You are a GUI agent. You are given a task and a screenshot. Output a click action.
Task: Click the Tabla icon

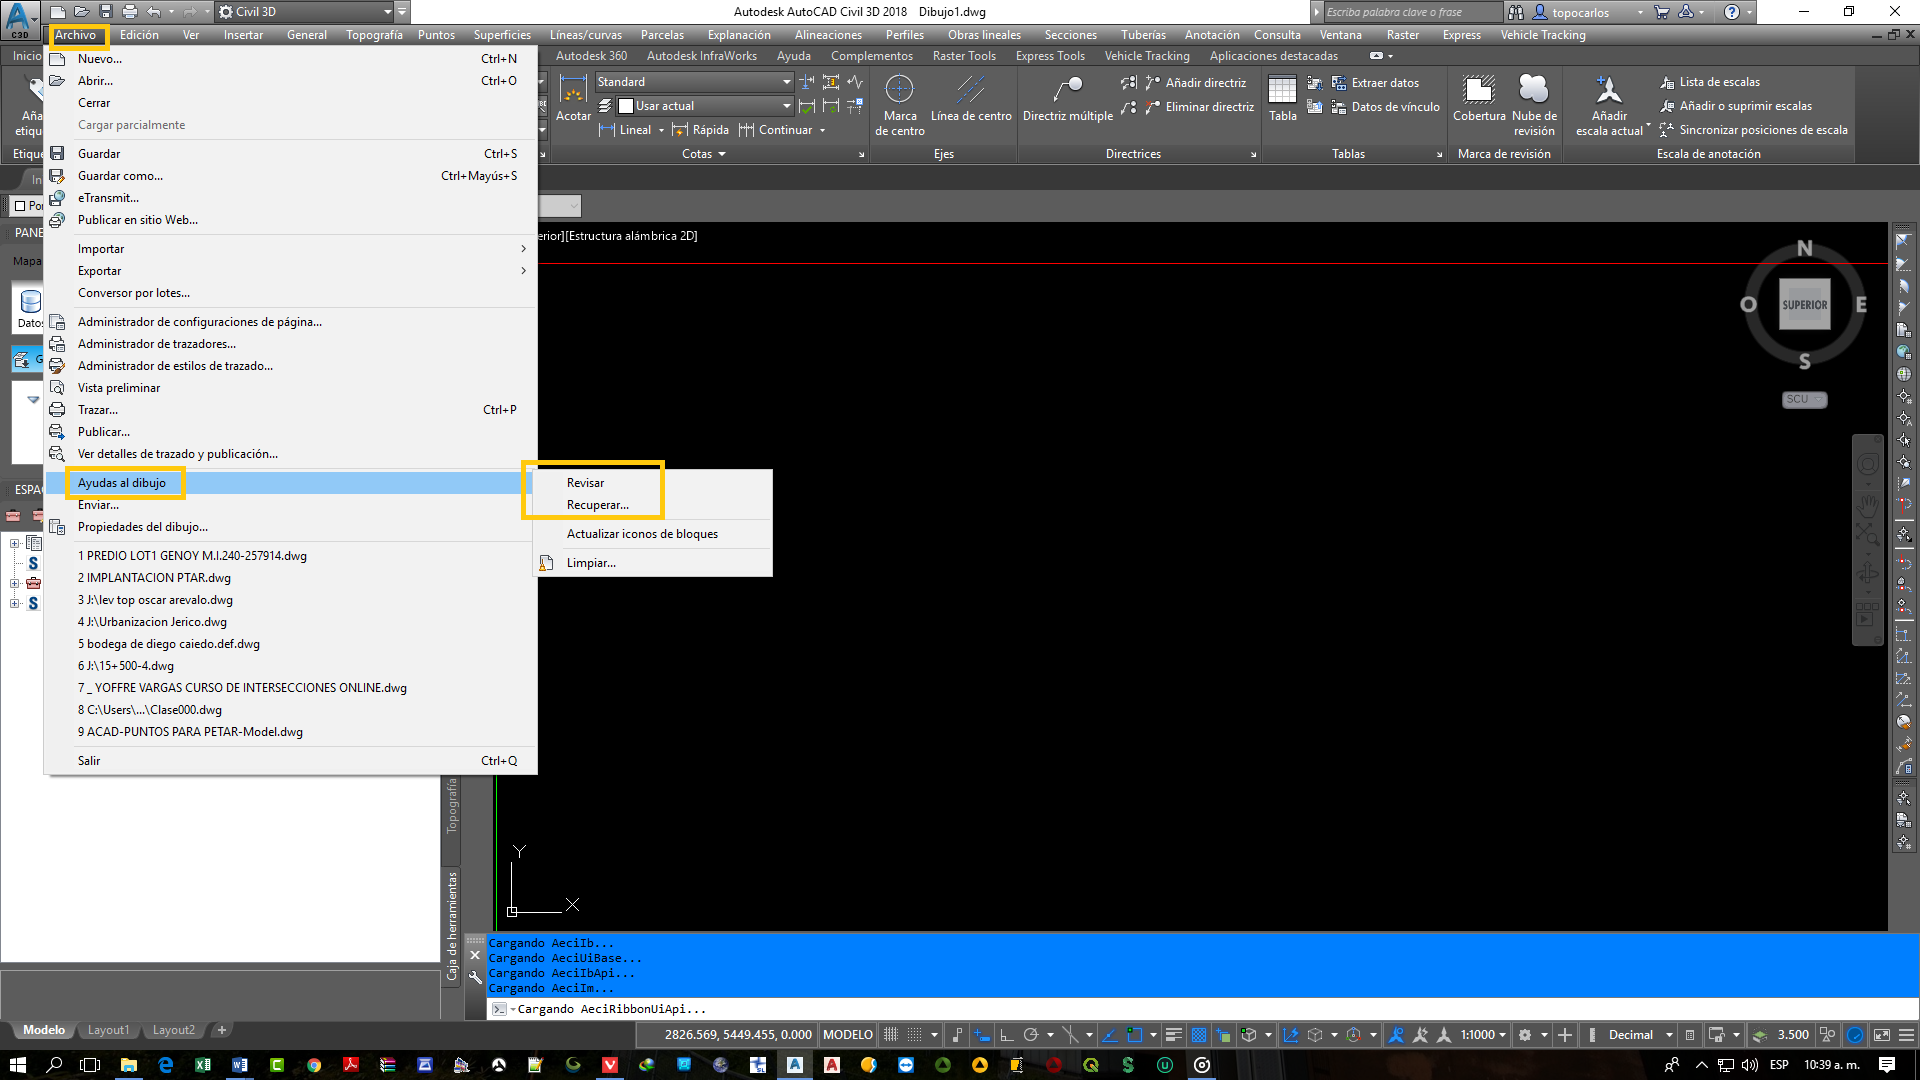[x=1282, y=90]
